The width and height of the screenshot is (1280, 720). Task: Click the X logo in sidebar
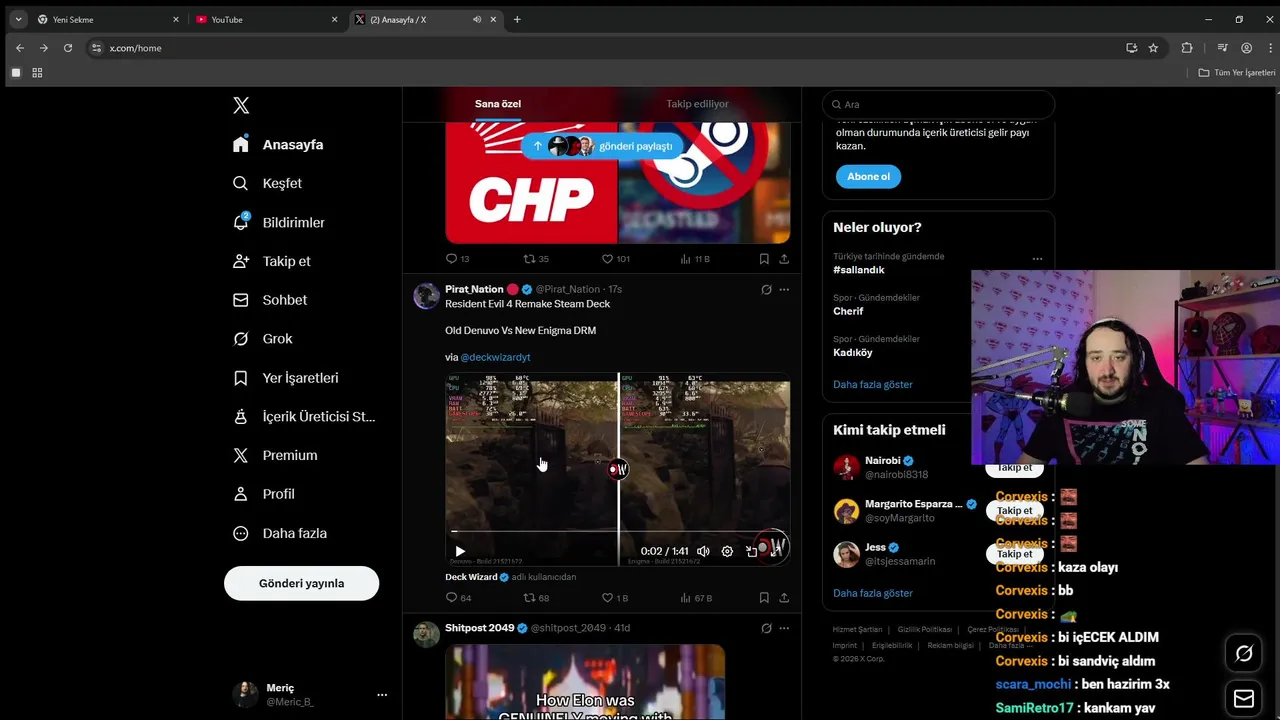click(241, 105)
